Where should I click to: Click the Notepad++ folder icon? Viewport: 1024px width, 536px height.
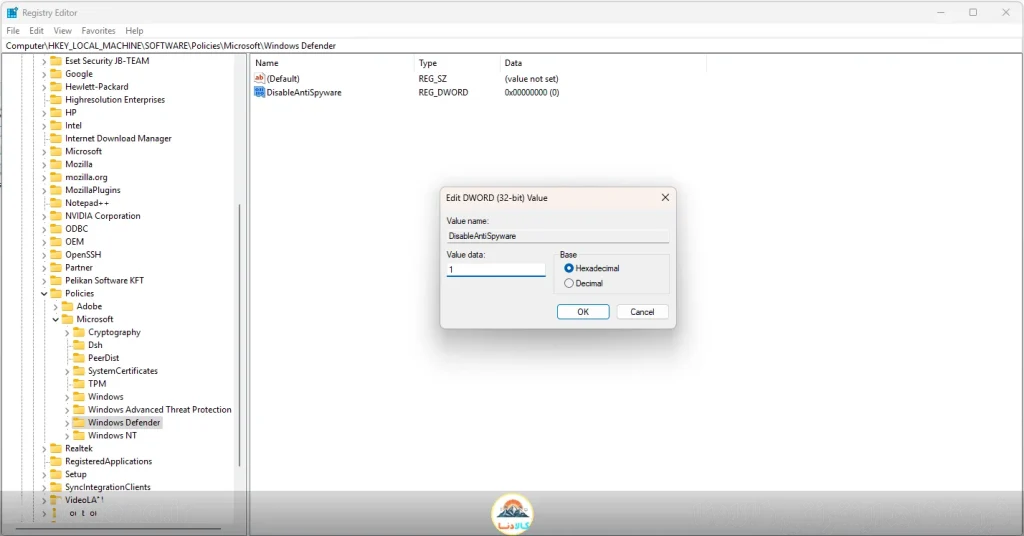click(56, 203)
